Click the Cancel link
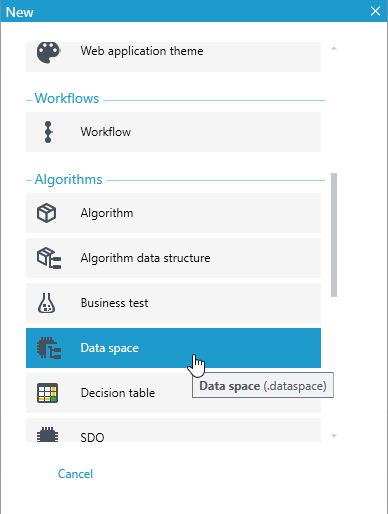The image size is (388, 514). pyautogui.click(x=75, y=474)
